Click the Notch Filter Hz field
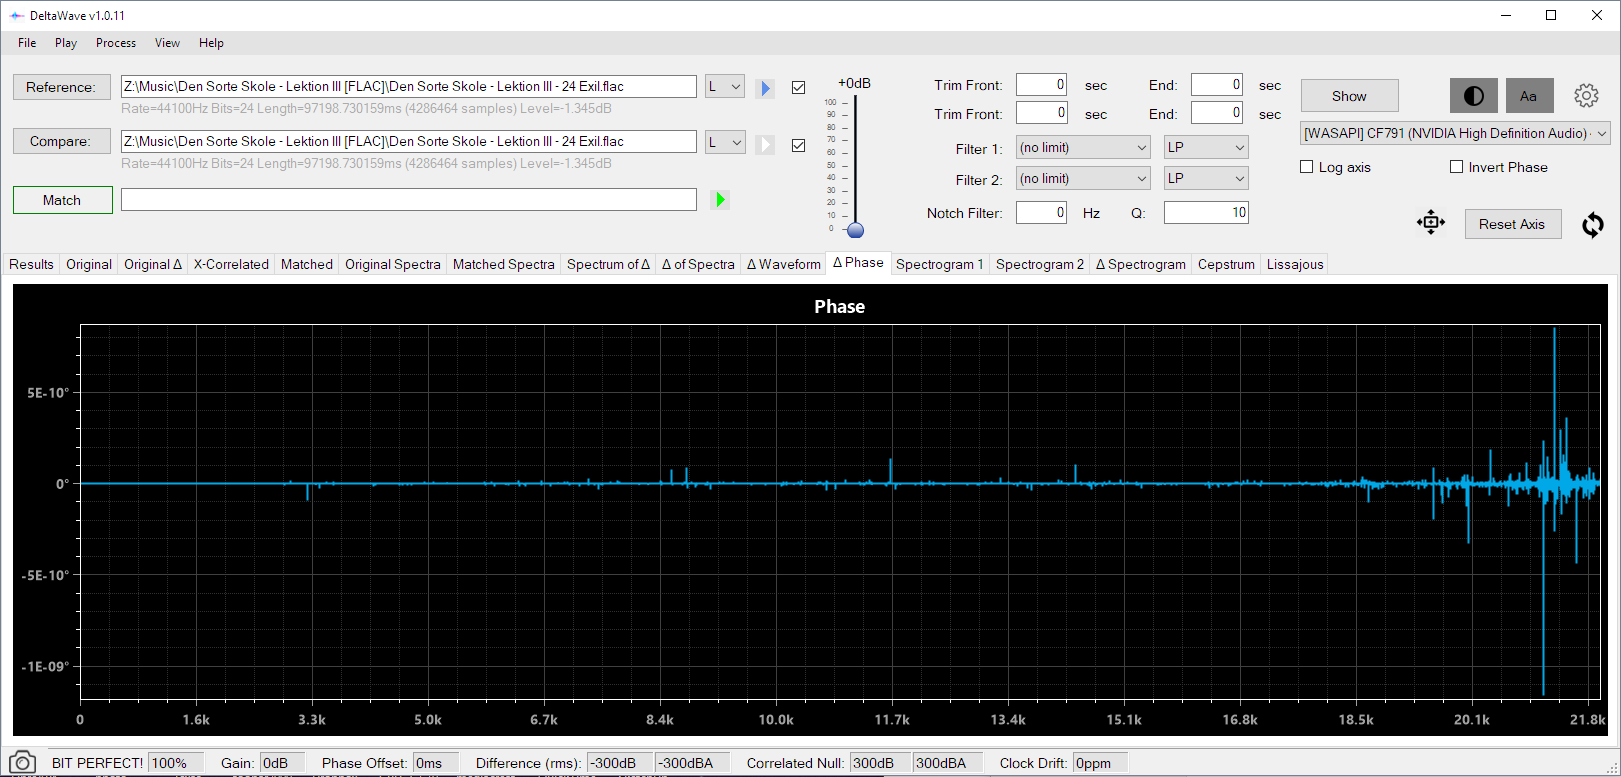Screen dimensions: 1621x777 click(x=1041, y=212)
